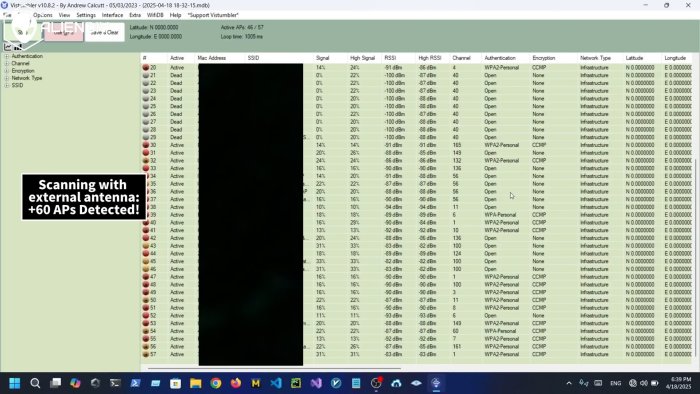Sort by the SSID column header
This screenshot has height=394, width=700.
[279, 58]
